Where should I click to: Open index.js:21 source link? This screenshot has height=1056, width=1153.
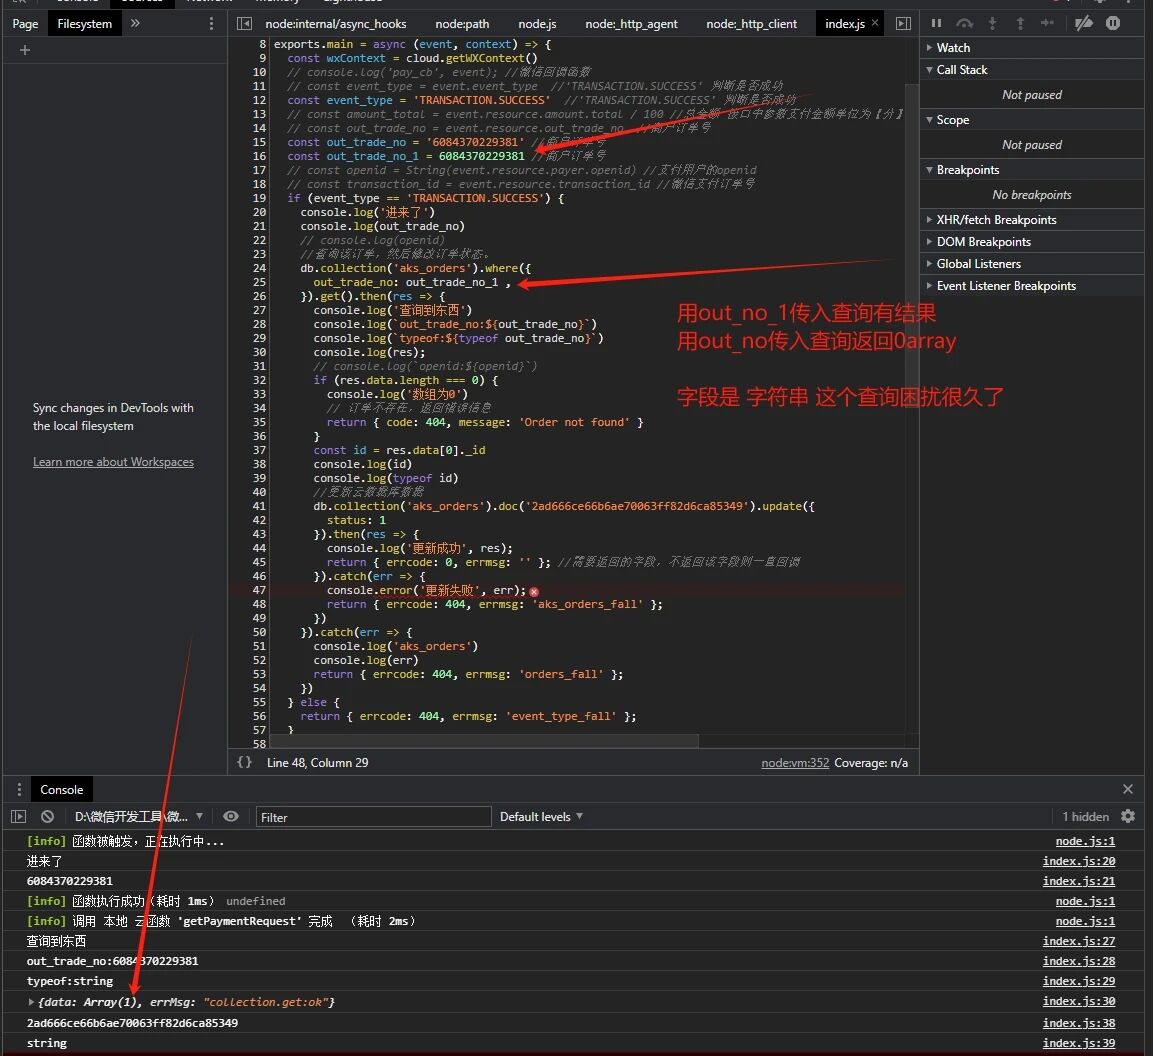point(1078,881)
